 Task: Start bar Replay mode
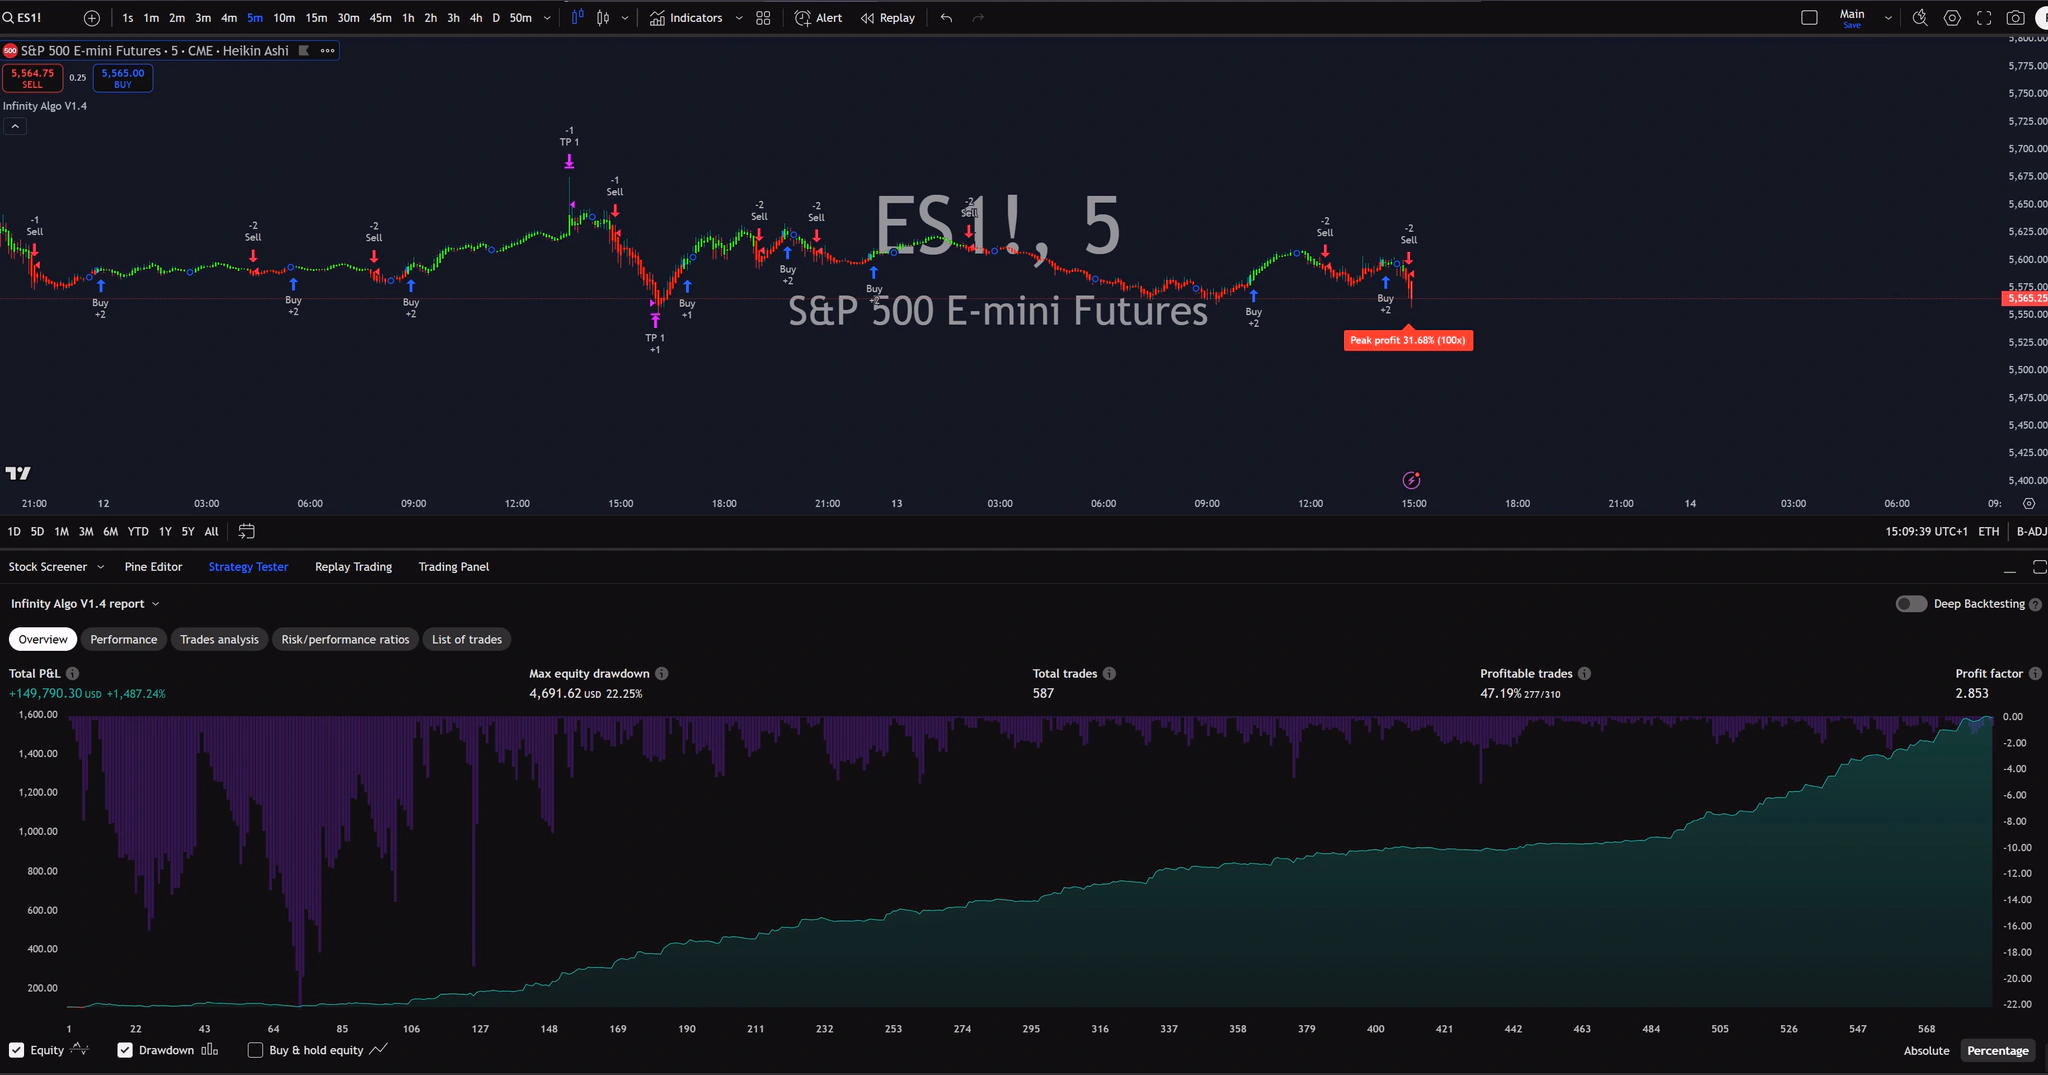tap(886, 17)
